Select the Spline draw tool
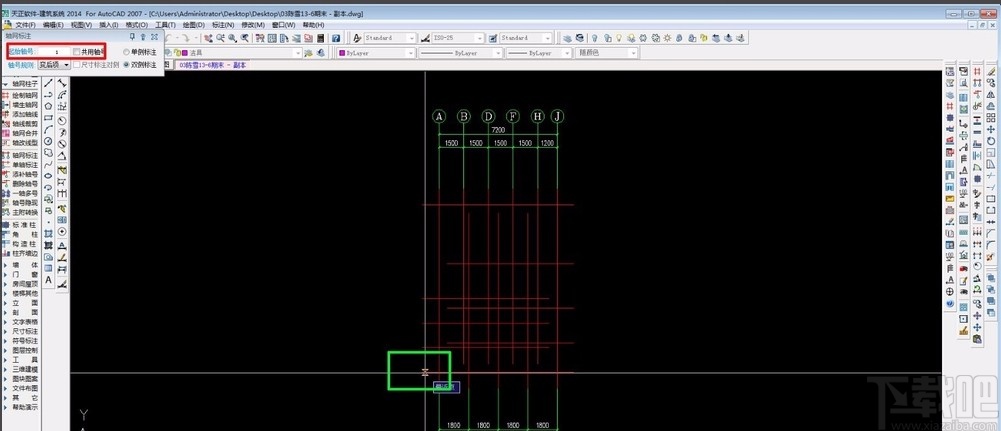Viewport: 1001px width, 431px height. point(48,163)
